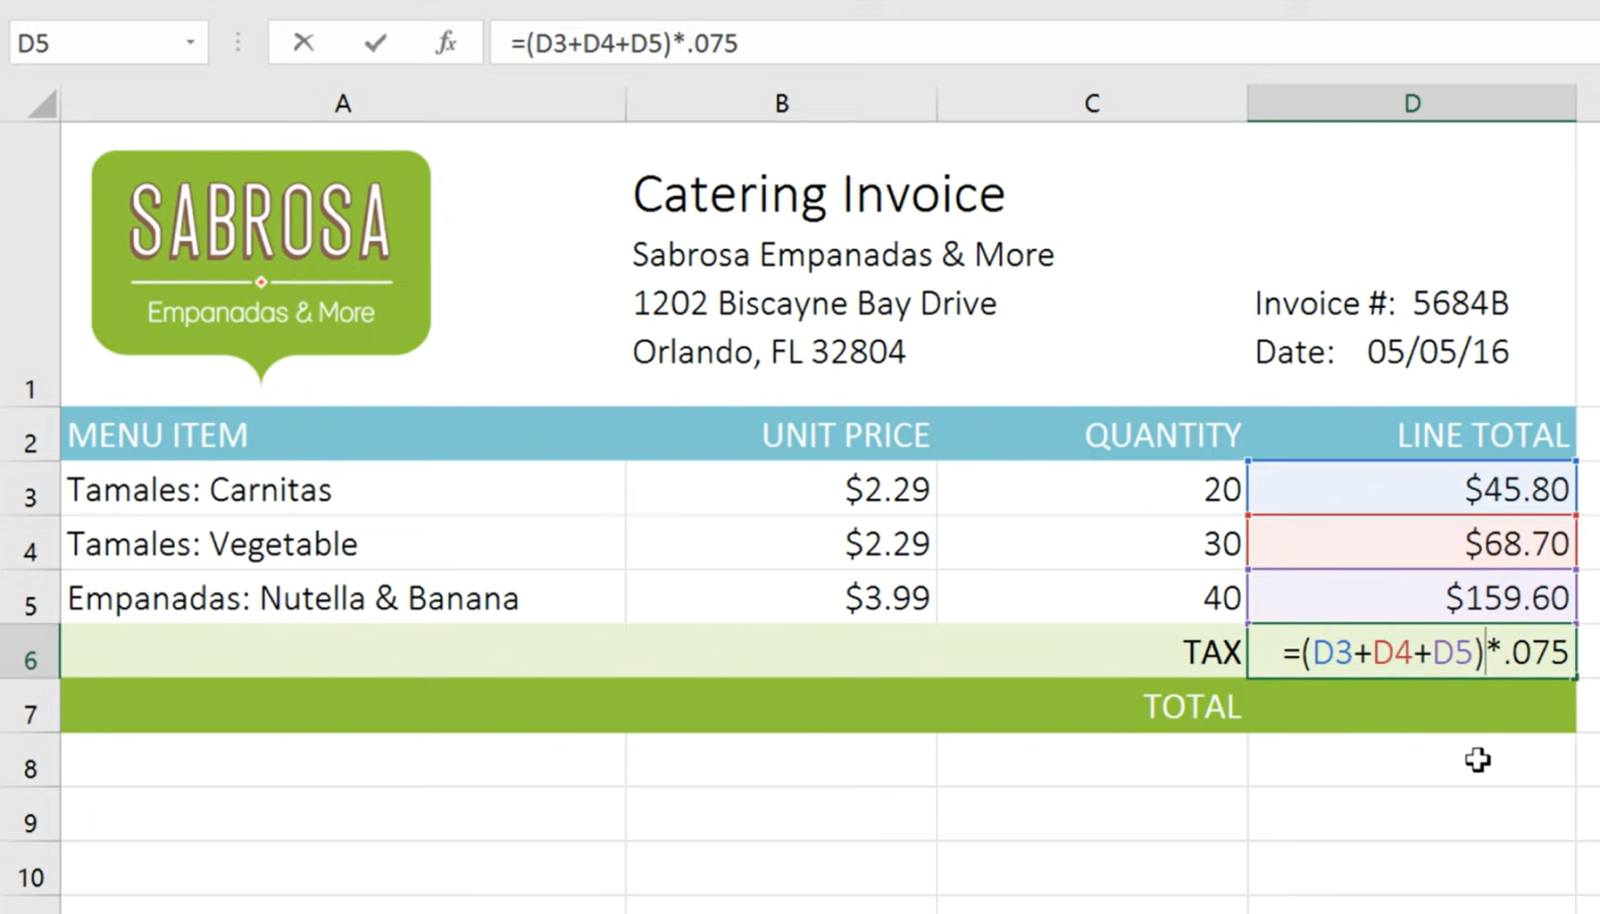Click the Enter checkmark formula button
Image resolution: width=1600 pixels, height=914 pixels.
tap(375, 43)
